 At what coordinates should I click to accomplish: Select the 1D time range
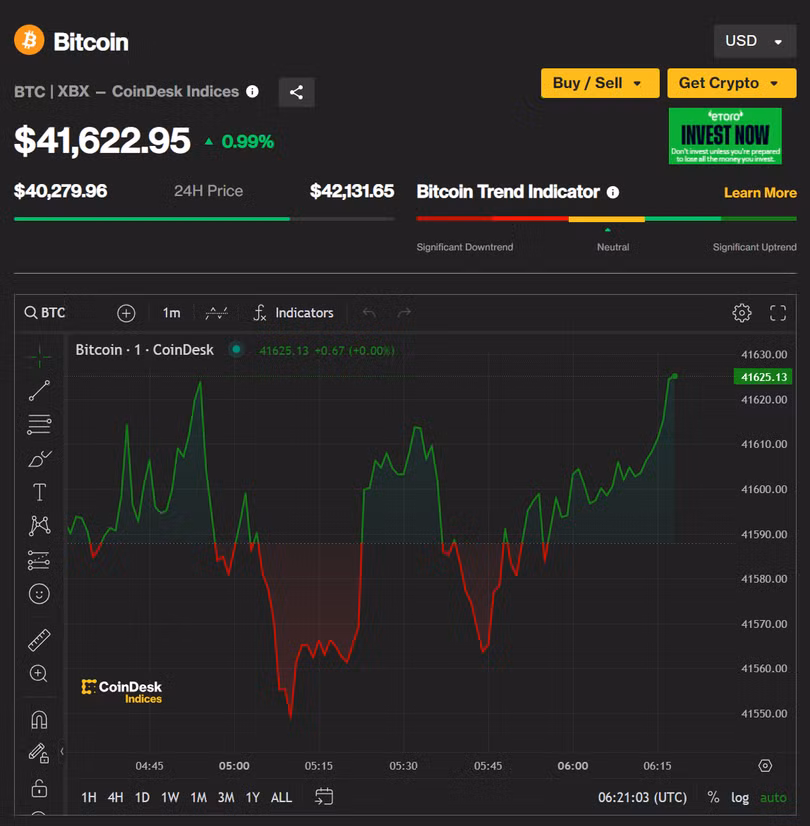coord(142,797)
